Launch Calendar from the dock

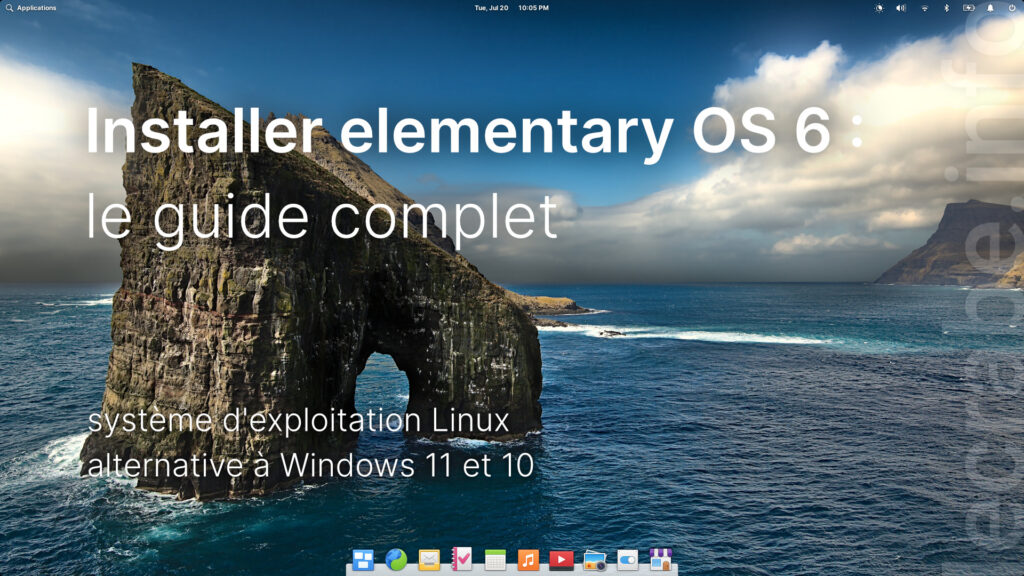click(495, 560)
